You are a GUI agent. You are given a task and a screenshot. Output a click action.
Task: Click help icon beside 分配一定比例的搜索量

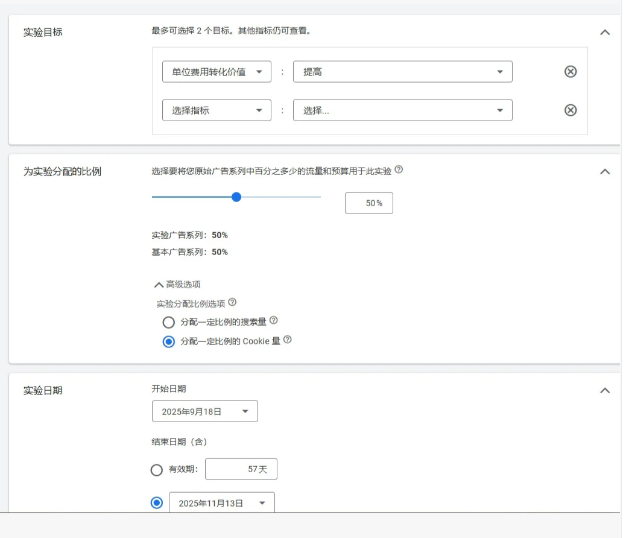[x=274, y=321]
